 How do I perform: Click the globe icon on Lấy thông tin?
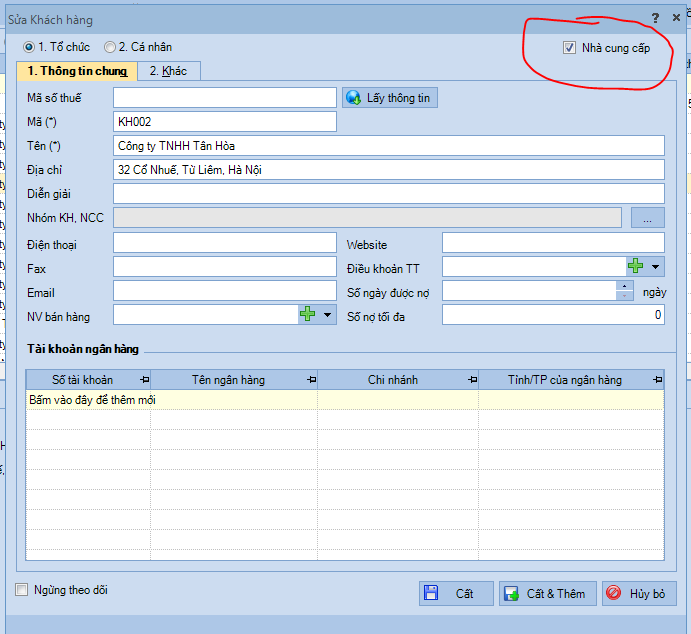tap(353, 98)
